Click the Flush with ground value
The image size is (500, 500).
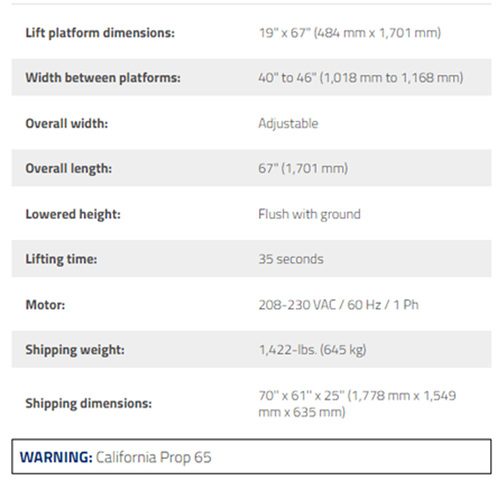[x=310, y=214]
